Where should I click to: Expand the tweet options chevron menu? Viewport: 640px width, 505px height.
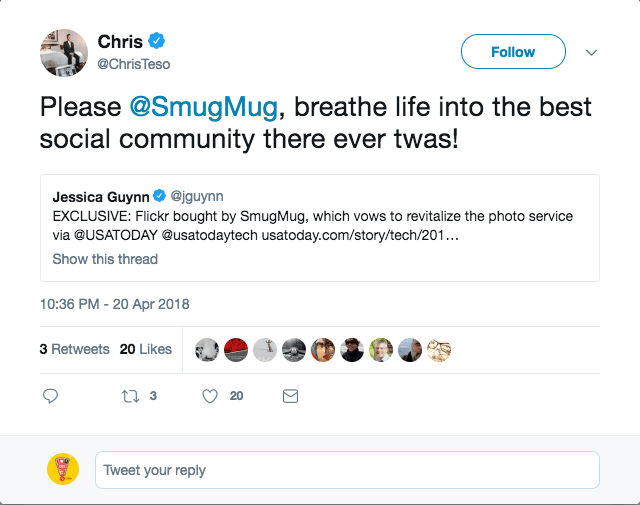point(591,52)
